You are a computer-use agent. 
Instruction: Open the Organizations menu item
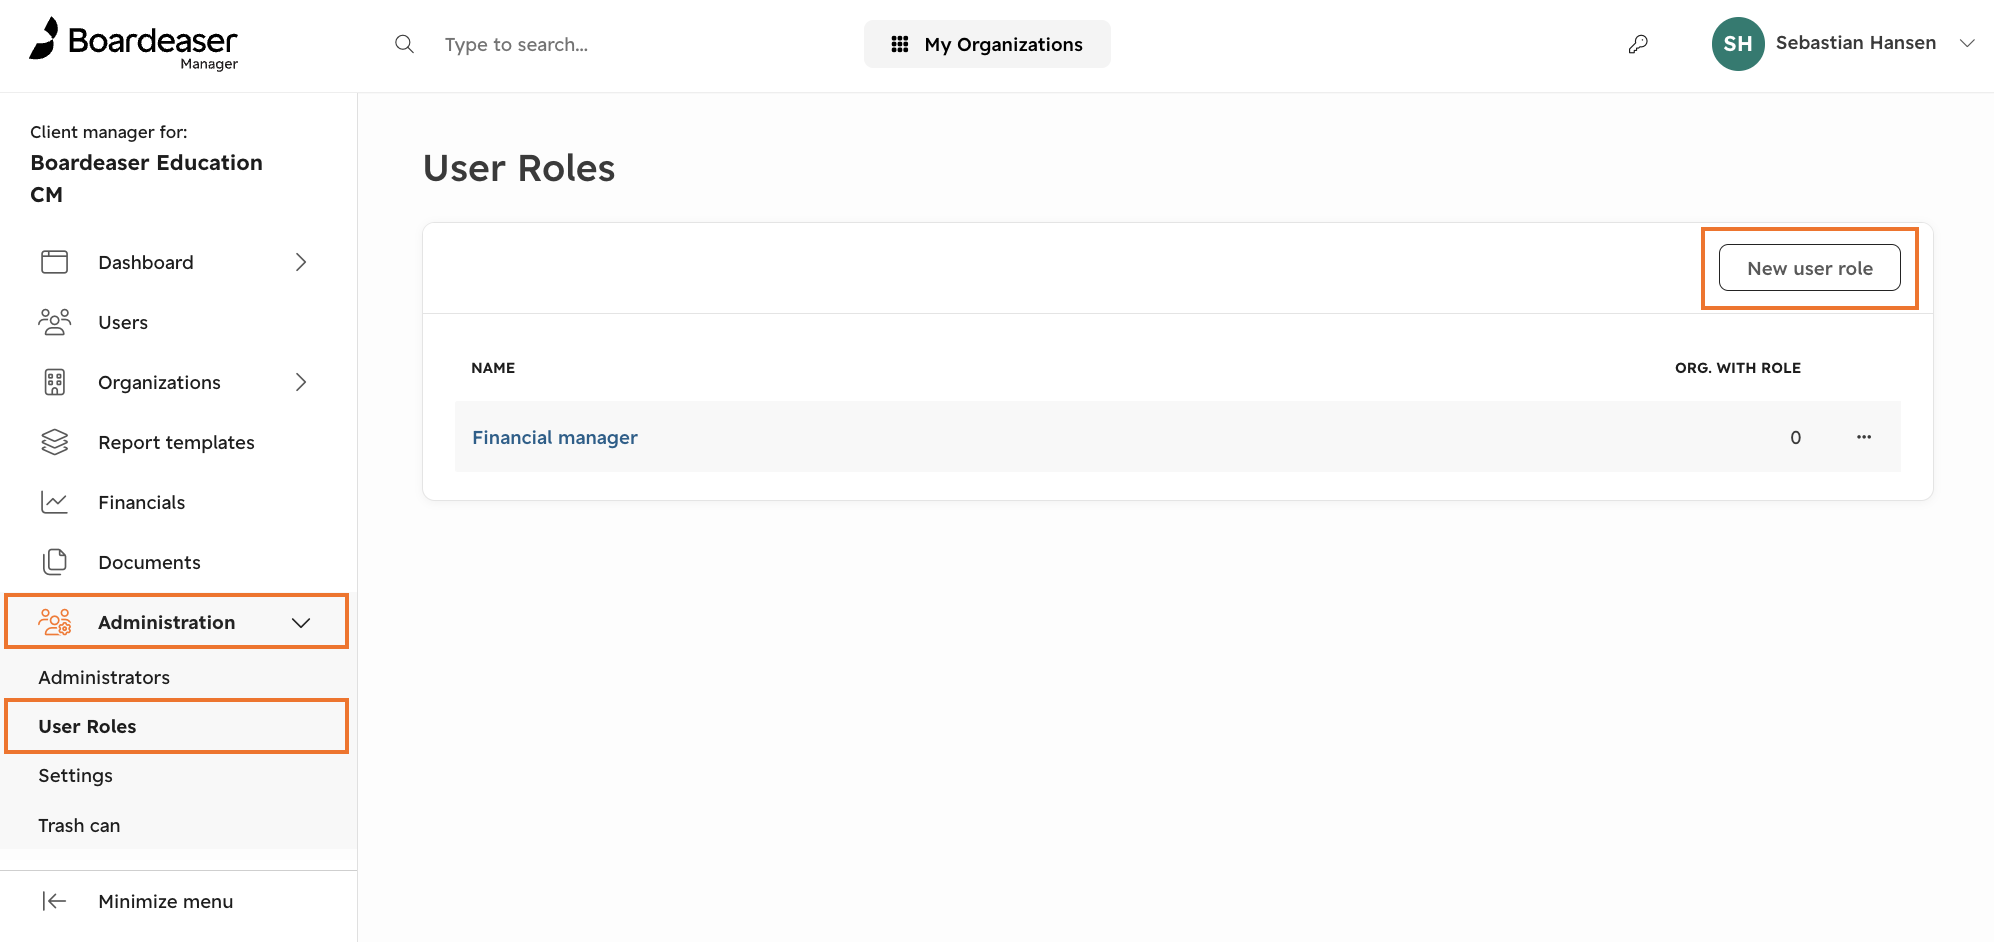click(159, 382)
